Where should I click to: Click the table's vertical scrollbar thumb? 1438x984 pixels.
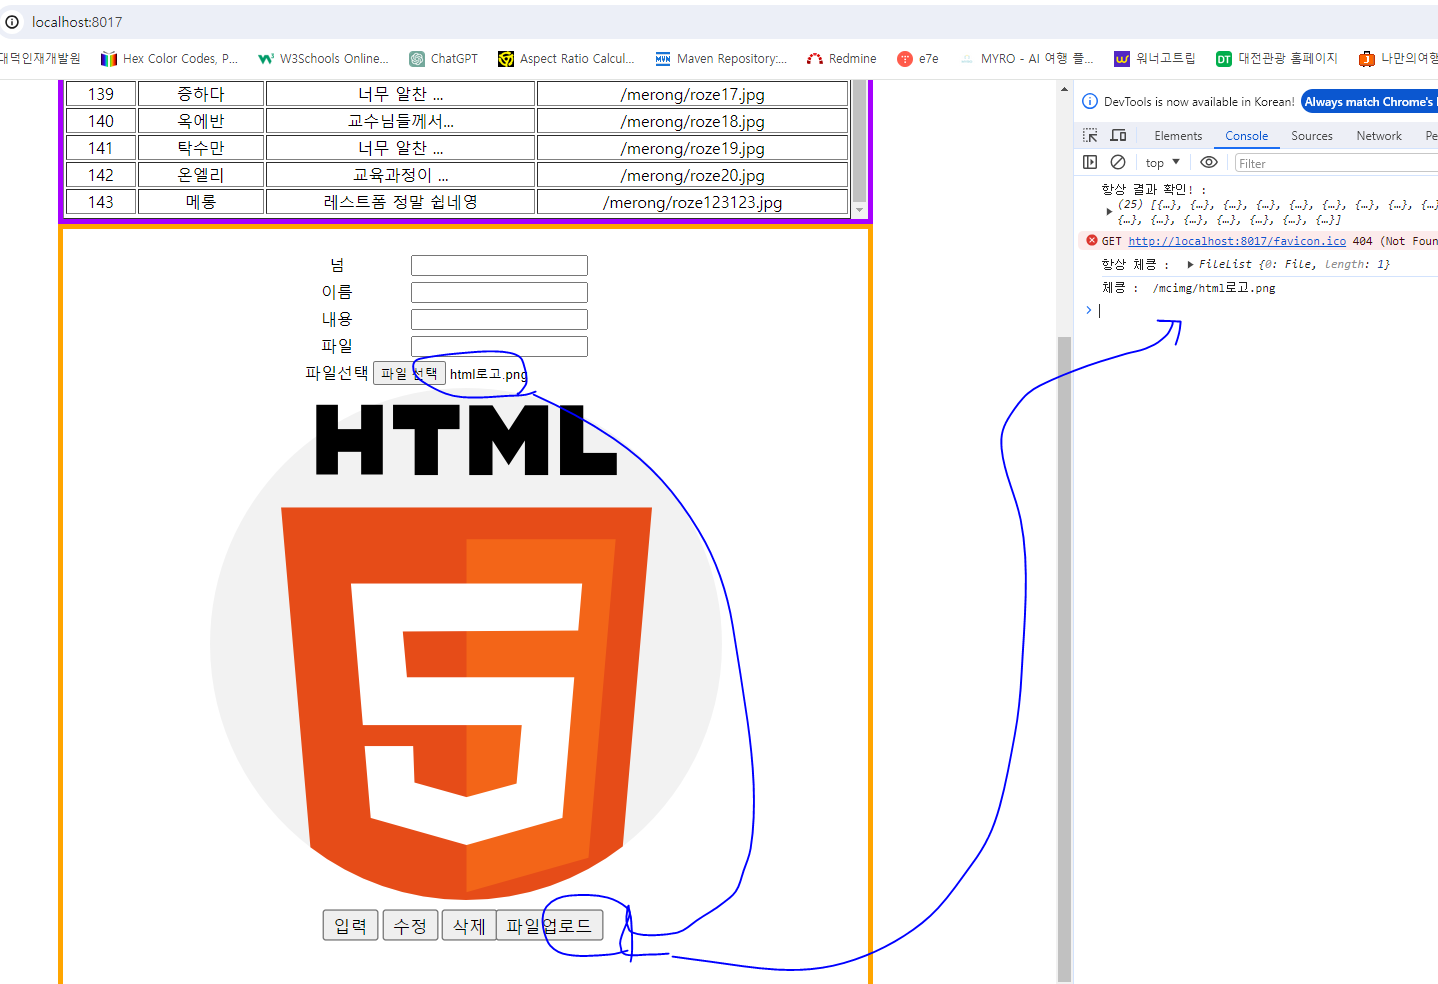click(x=859, y=141)
